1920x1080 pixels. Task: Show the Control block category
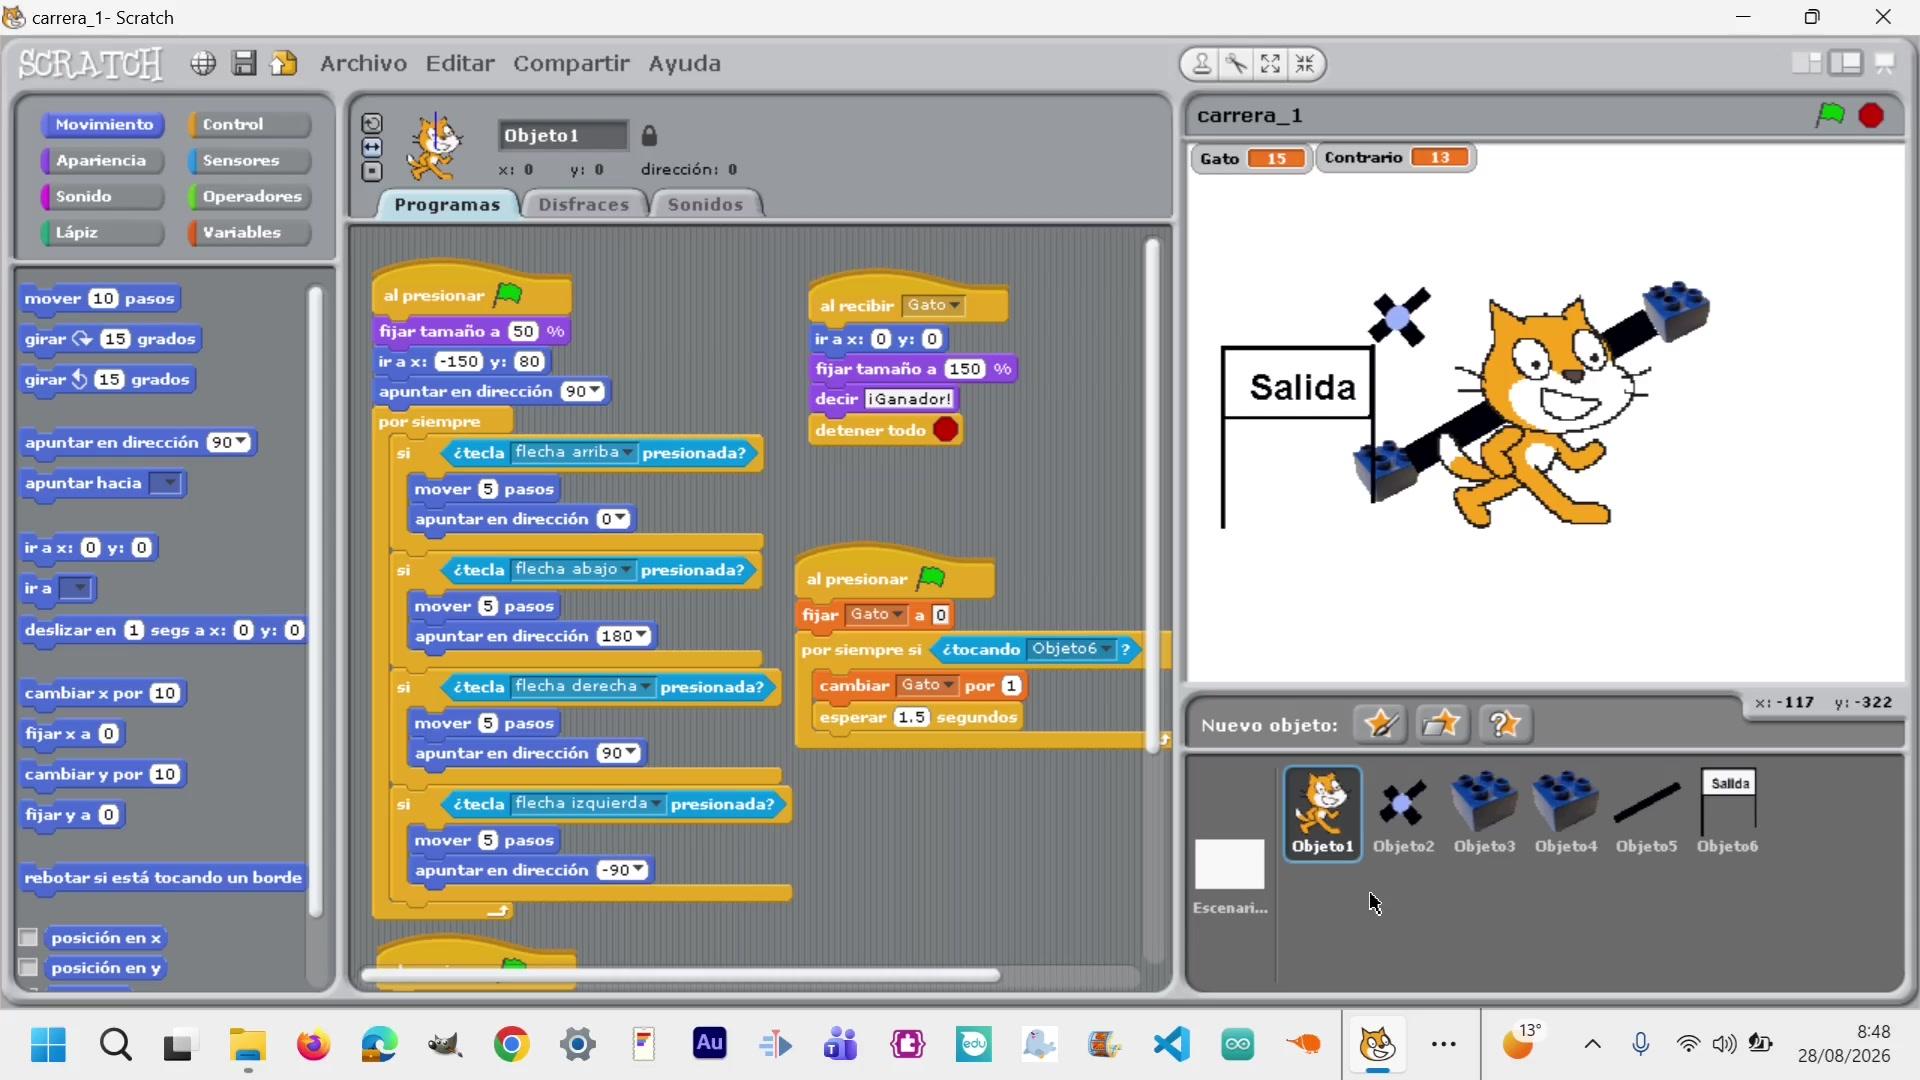pyautogui.click(x=249, y=124)
